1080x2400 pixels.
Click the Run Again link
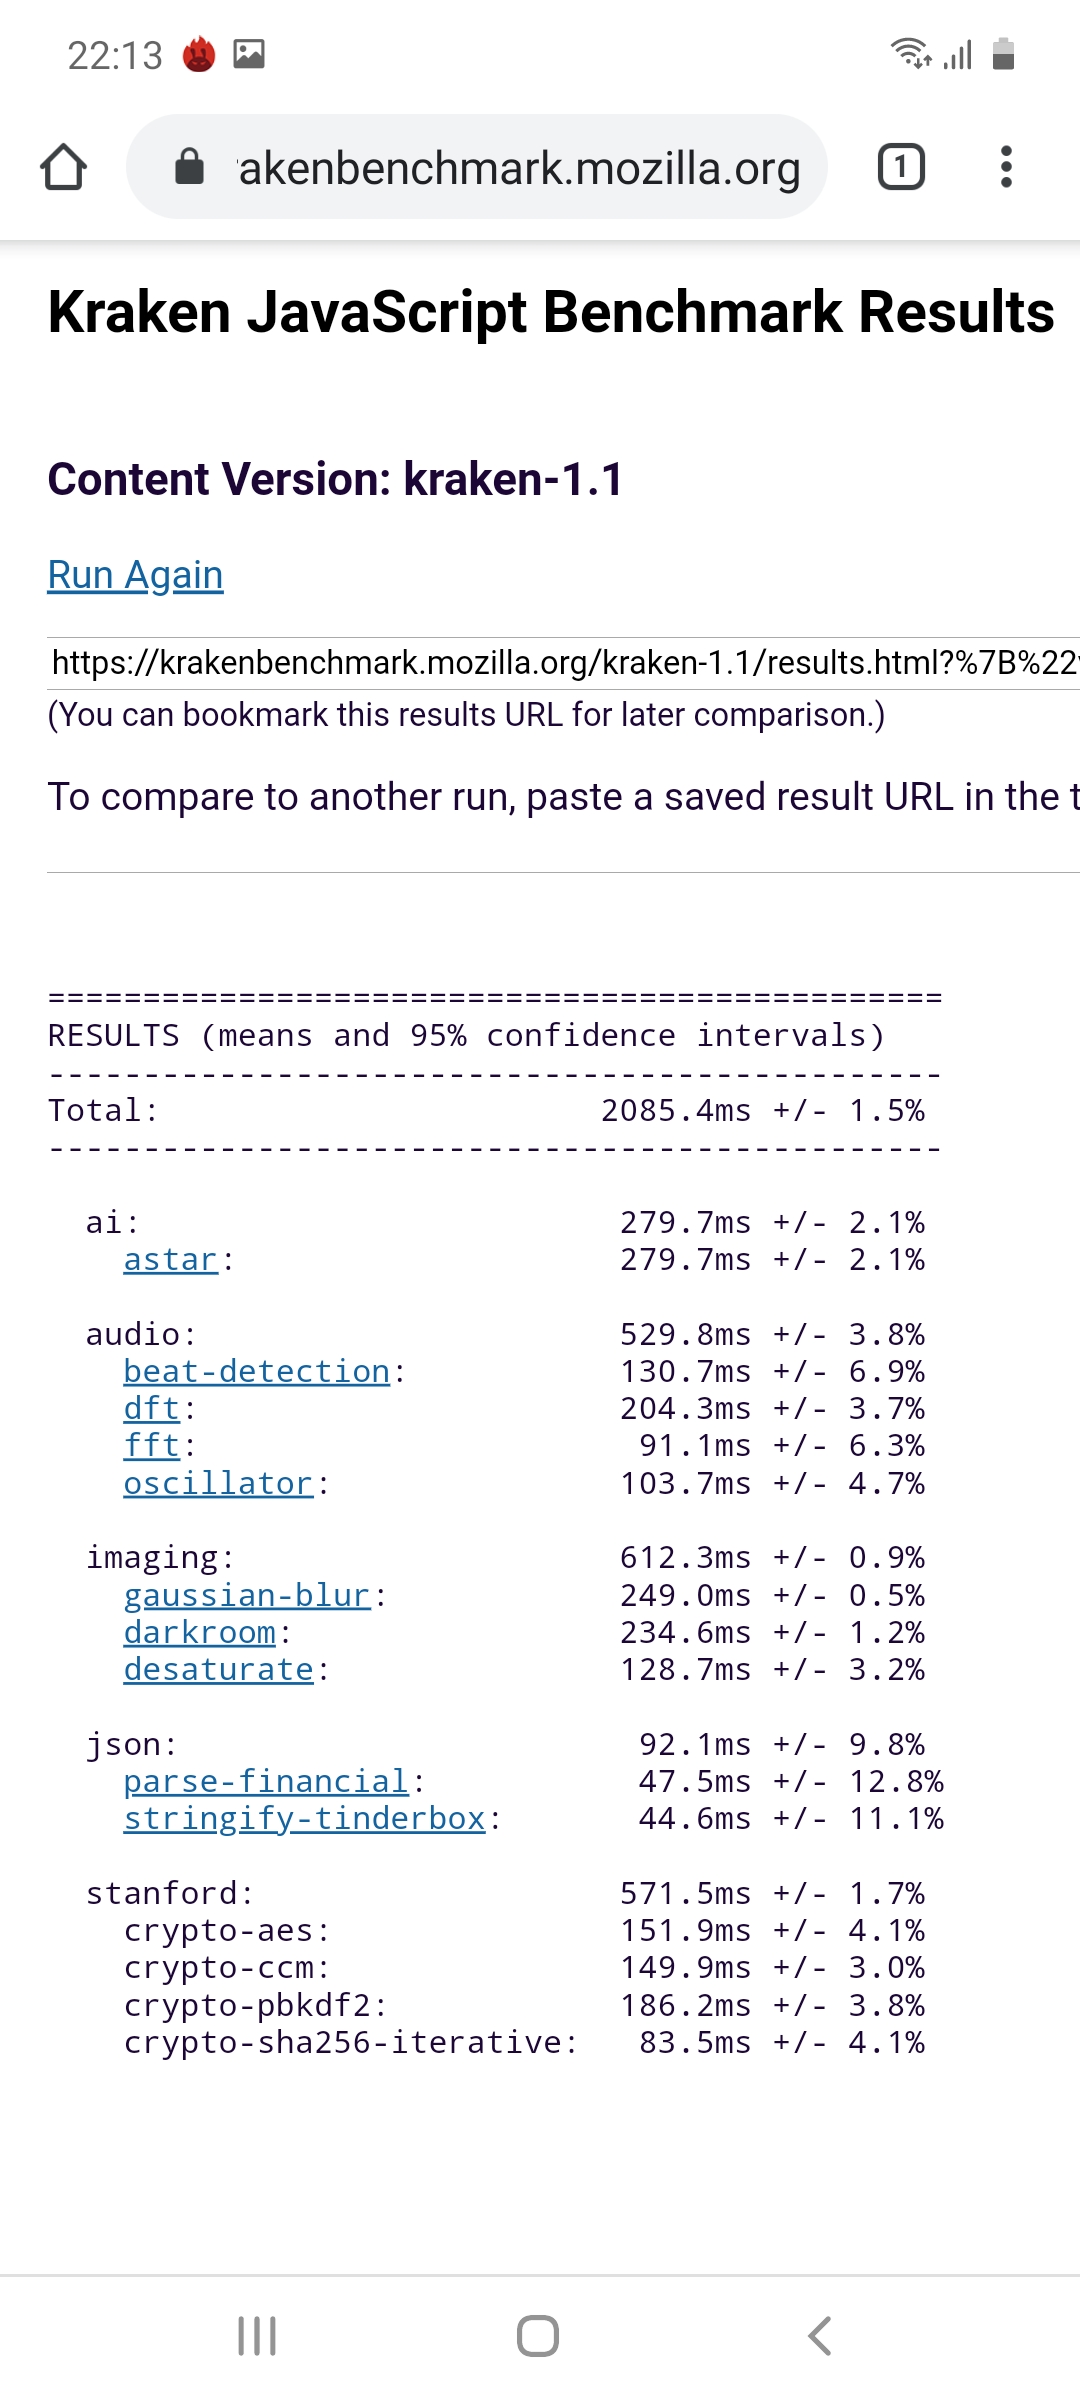pyautogui.click(x=135, y=575)
